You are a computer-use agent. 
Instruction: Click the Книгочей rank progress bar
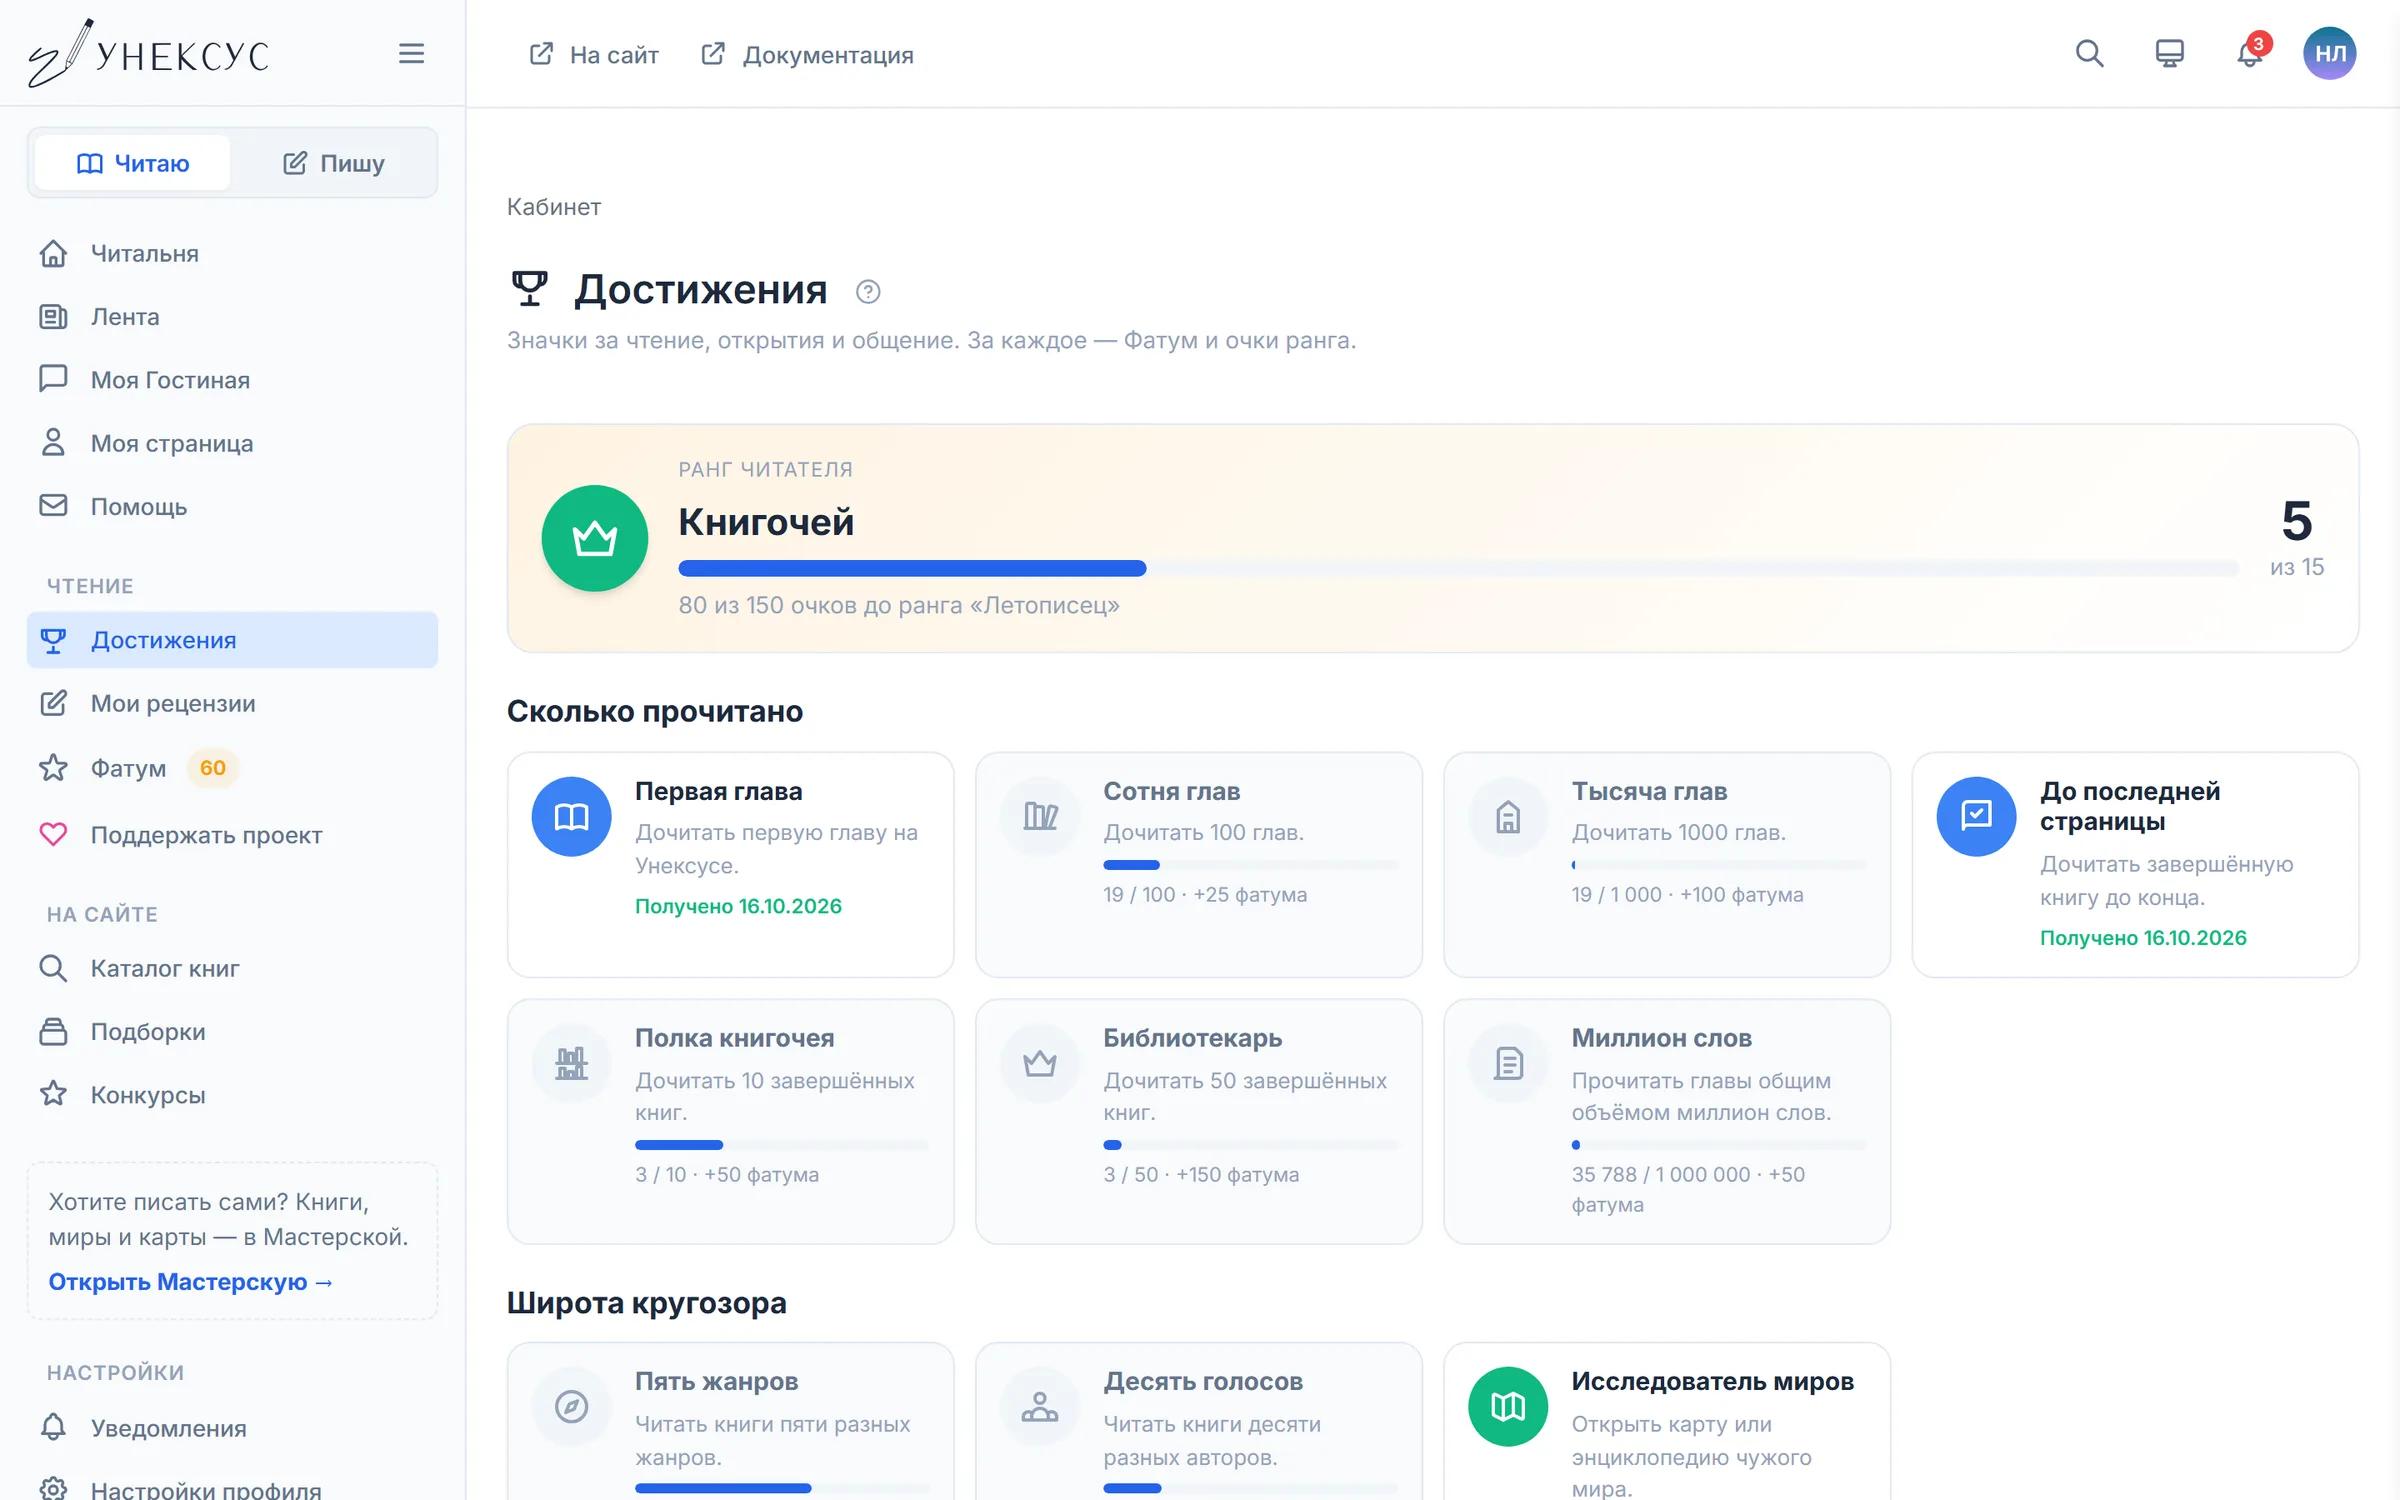[x=1458, y=568]
